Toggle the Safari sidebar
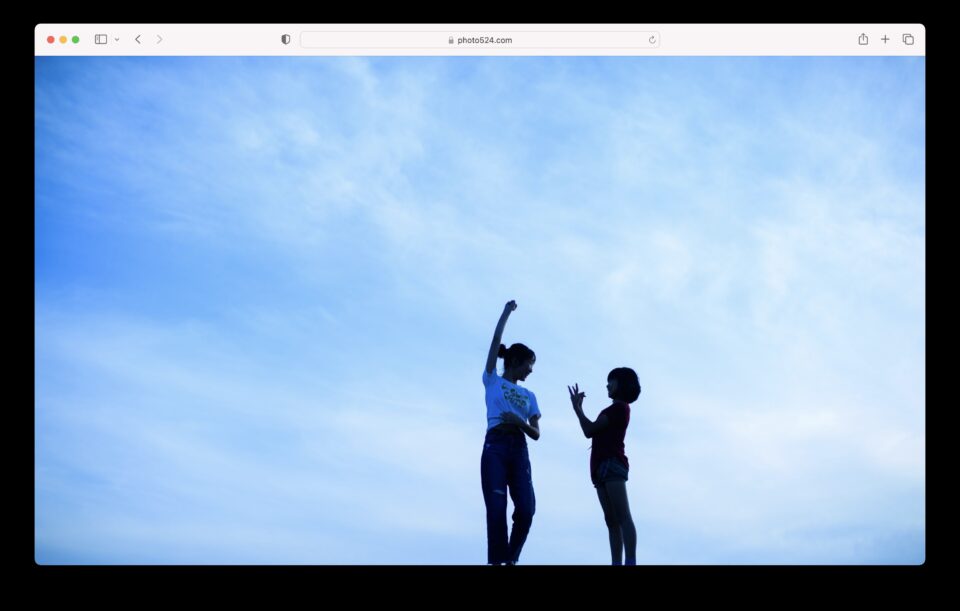This screenshot has width=960, height=611. tap(101, 39)
